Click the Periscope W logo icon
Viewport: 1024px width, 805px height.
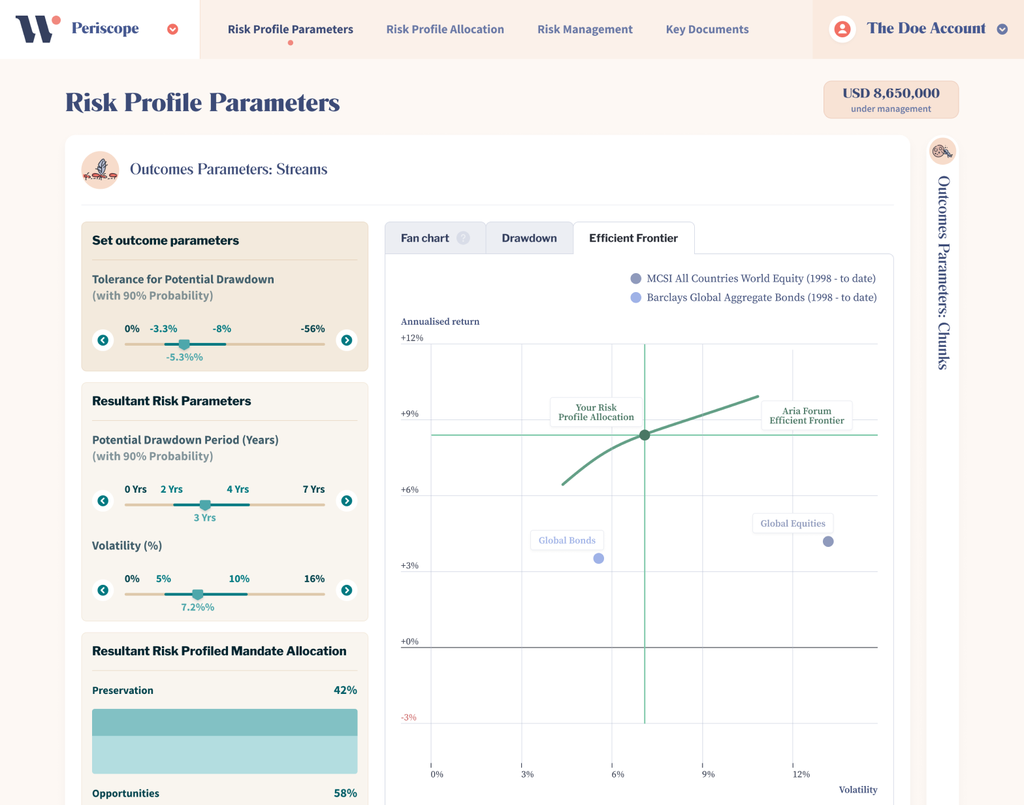(x=38, y=29)
